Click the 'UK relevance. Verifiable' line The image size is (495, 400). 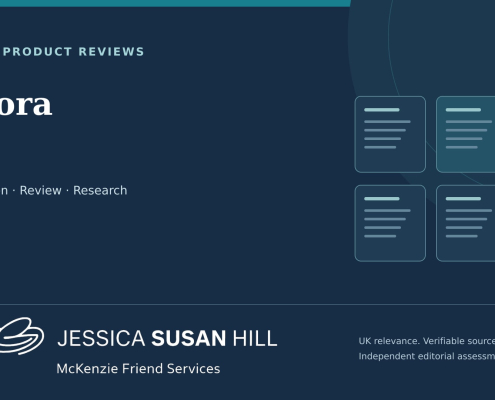(x=427, y=341)
